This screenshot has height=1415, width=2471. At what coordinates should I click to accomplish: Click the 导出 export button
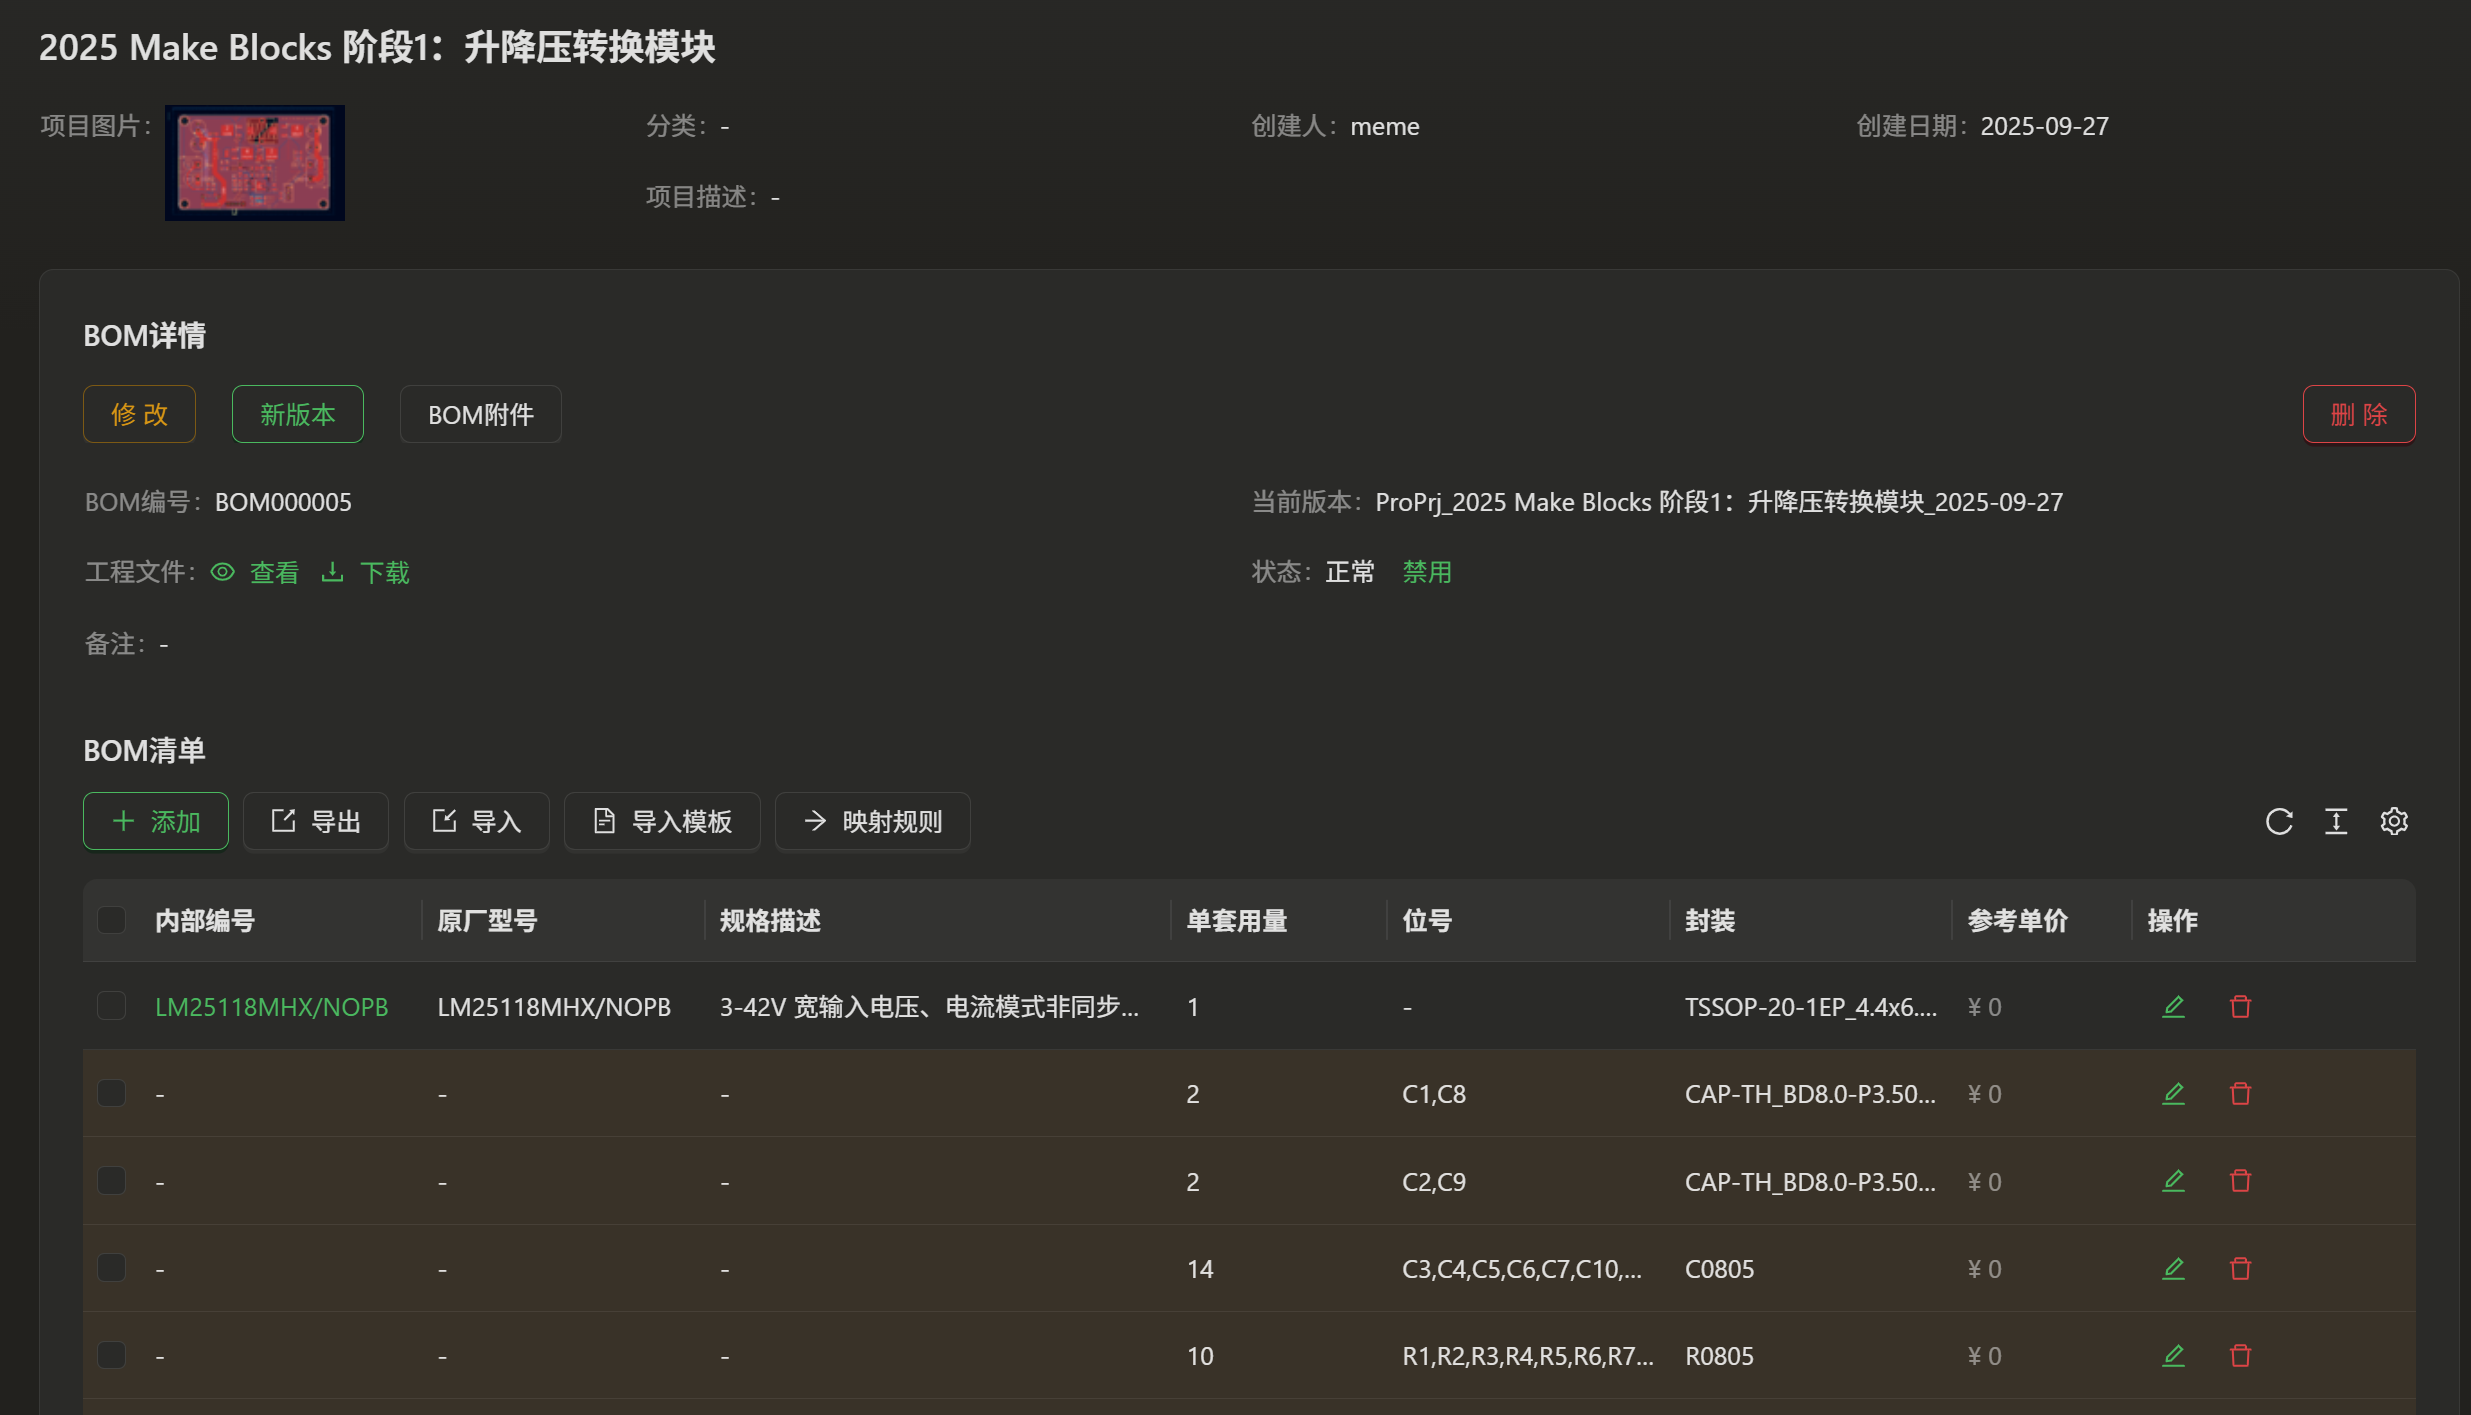316,822
